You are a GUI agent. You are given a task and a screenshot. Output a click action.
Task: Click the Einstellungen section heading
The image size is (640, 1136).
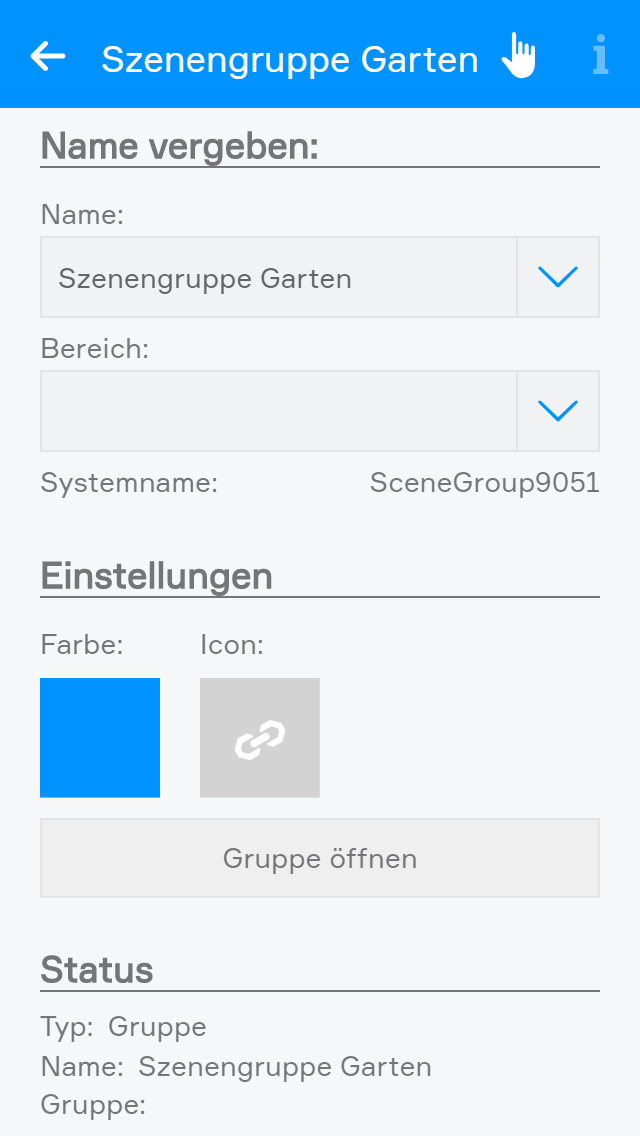[157, 577]
